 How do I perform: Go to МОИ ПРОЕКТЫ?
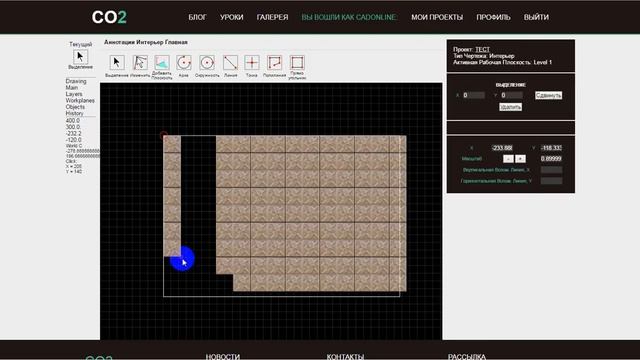[437, 17]
